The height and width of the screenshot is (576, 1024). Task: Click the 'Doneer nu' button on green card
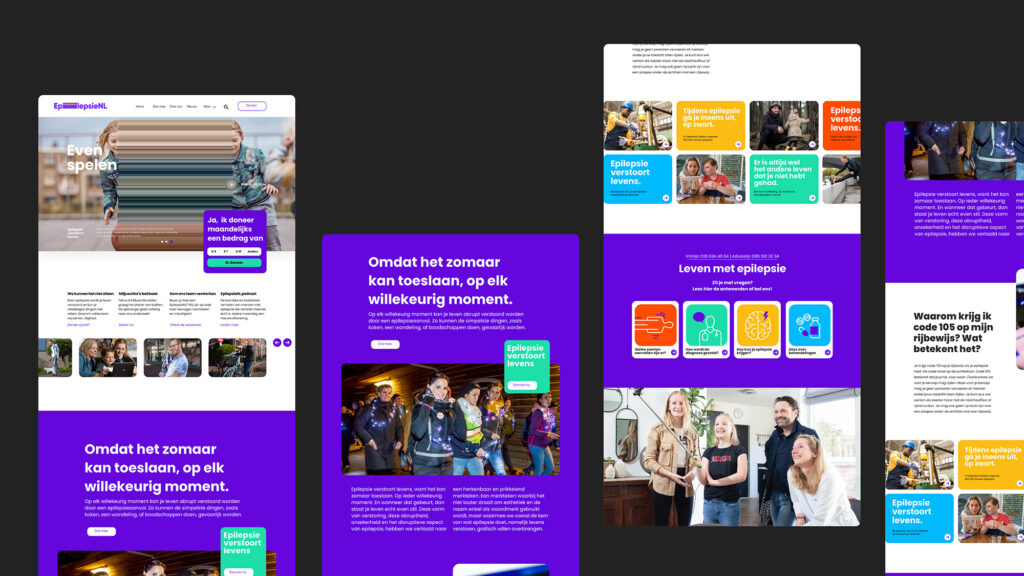(x=520, y=384)
